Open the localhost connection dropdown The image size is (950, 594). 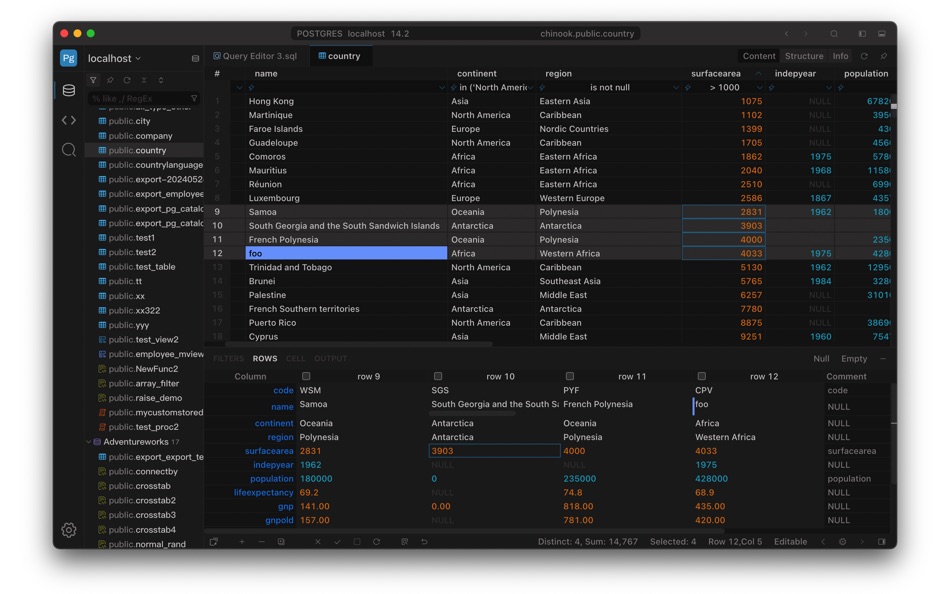(x=115, y=58)
